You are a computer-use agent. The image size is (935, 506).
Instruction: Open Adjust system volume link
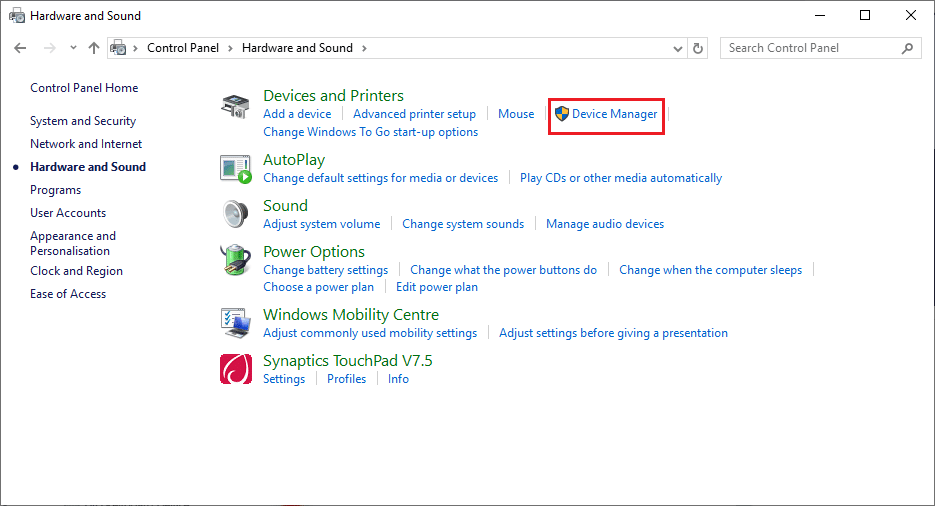coord(321,224)
